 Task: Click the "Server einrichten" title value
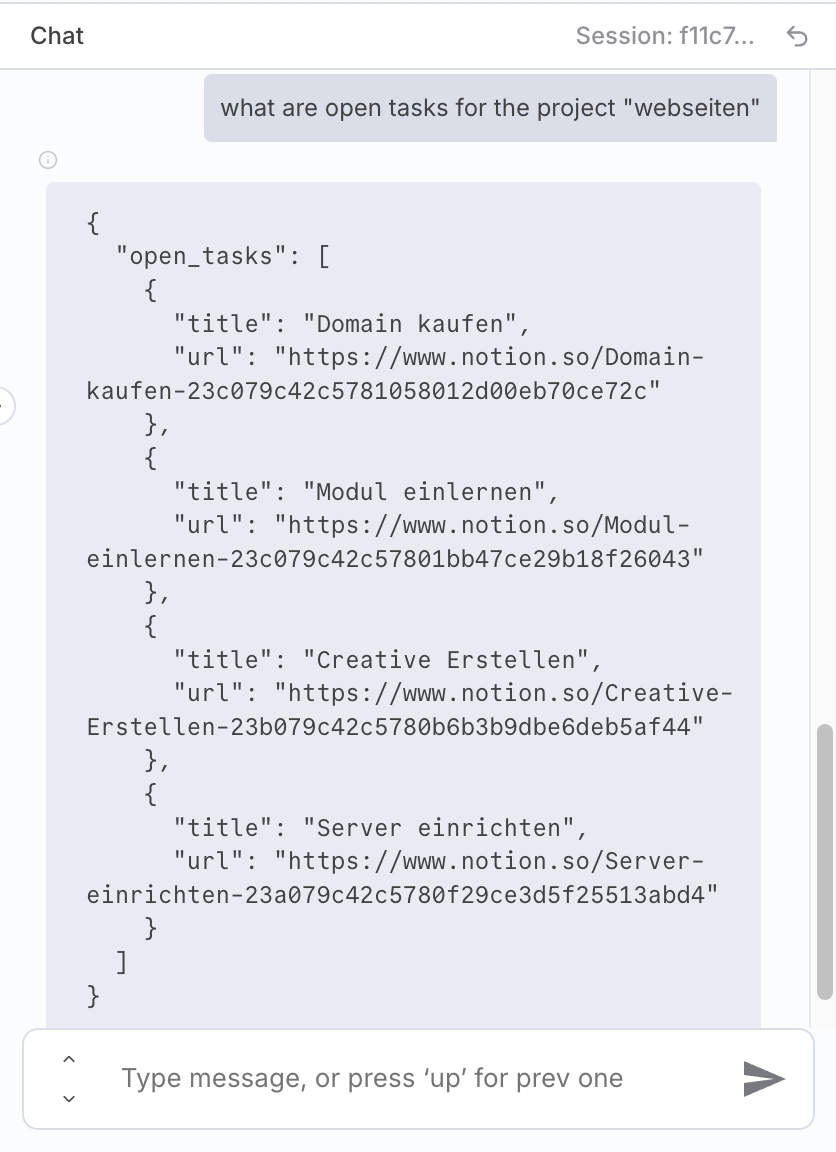(x=439, y=828)
